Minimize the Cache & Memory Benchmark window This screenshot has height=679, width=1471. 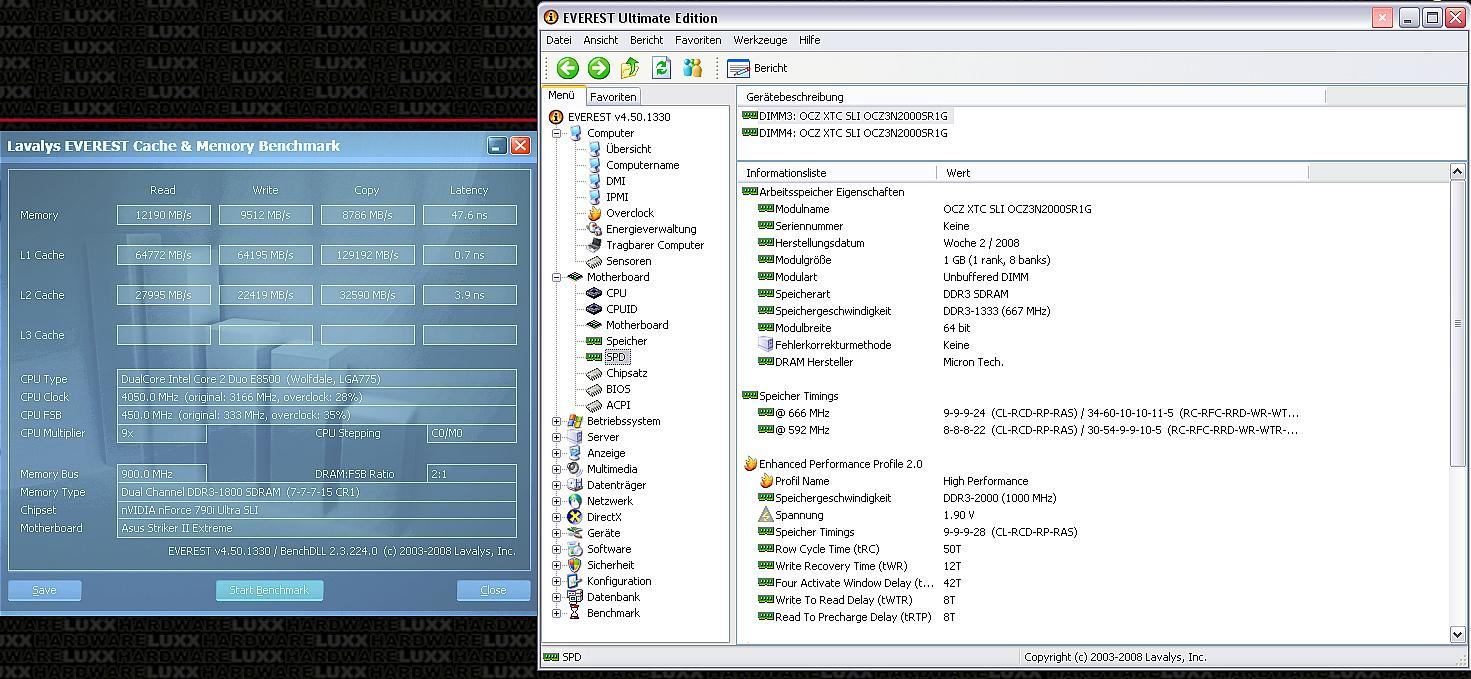(x=497, y=146)
